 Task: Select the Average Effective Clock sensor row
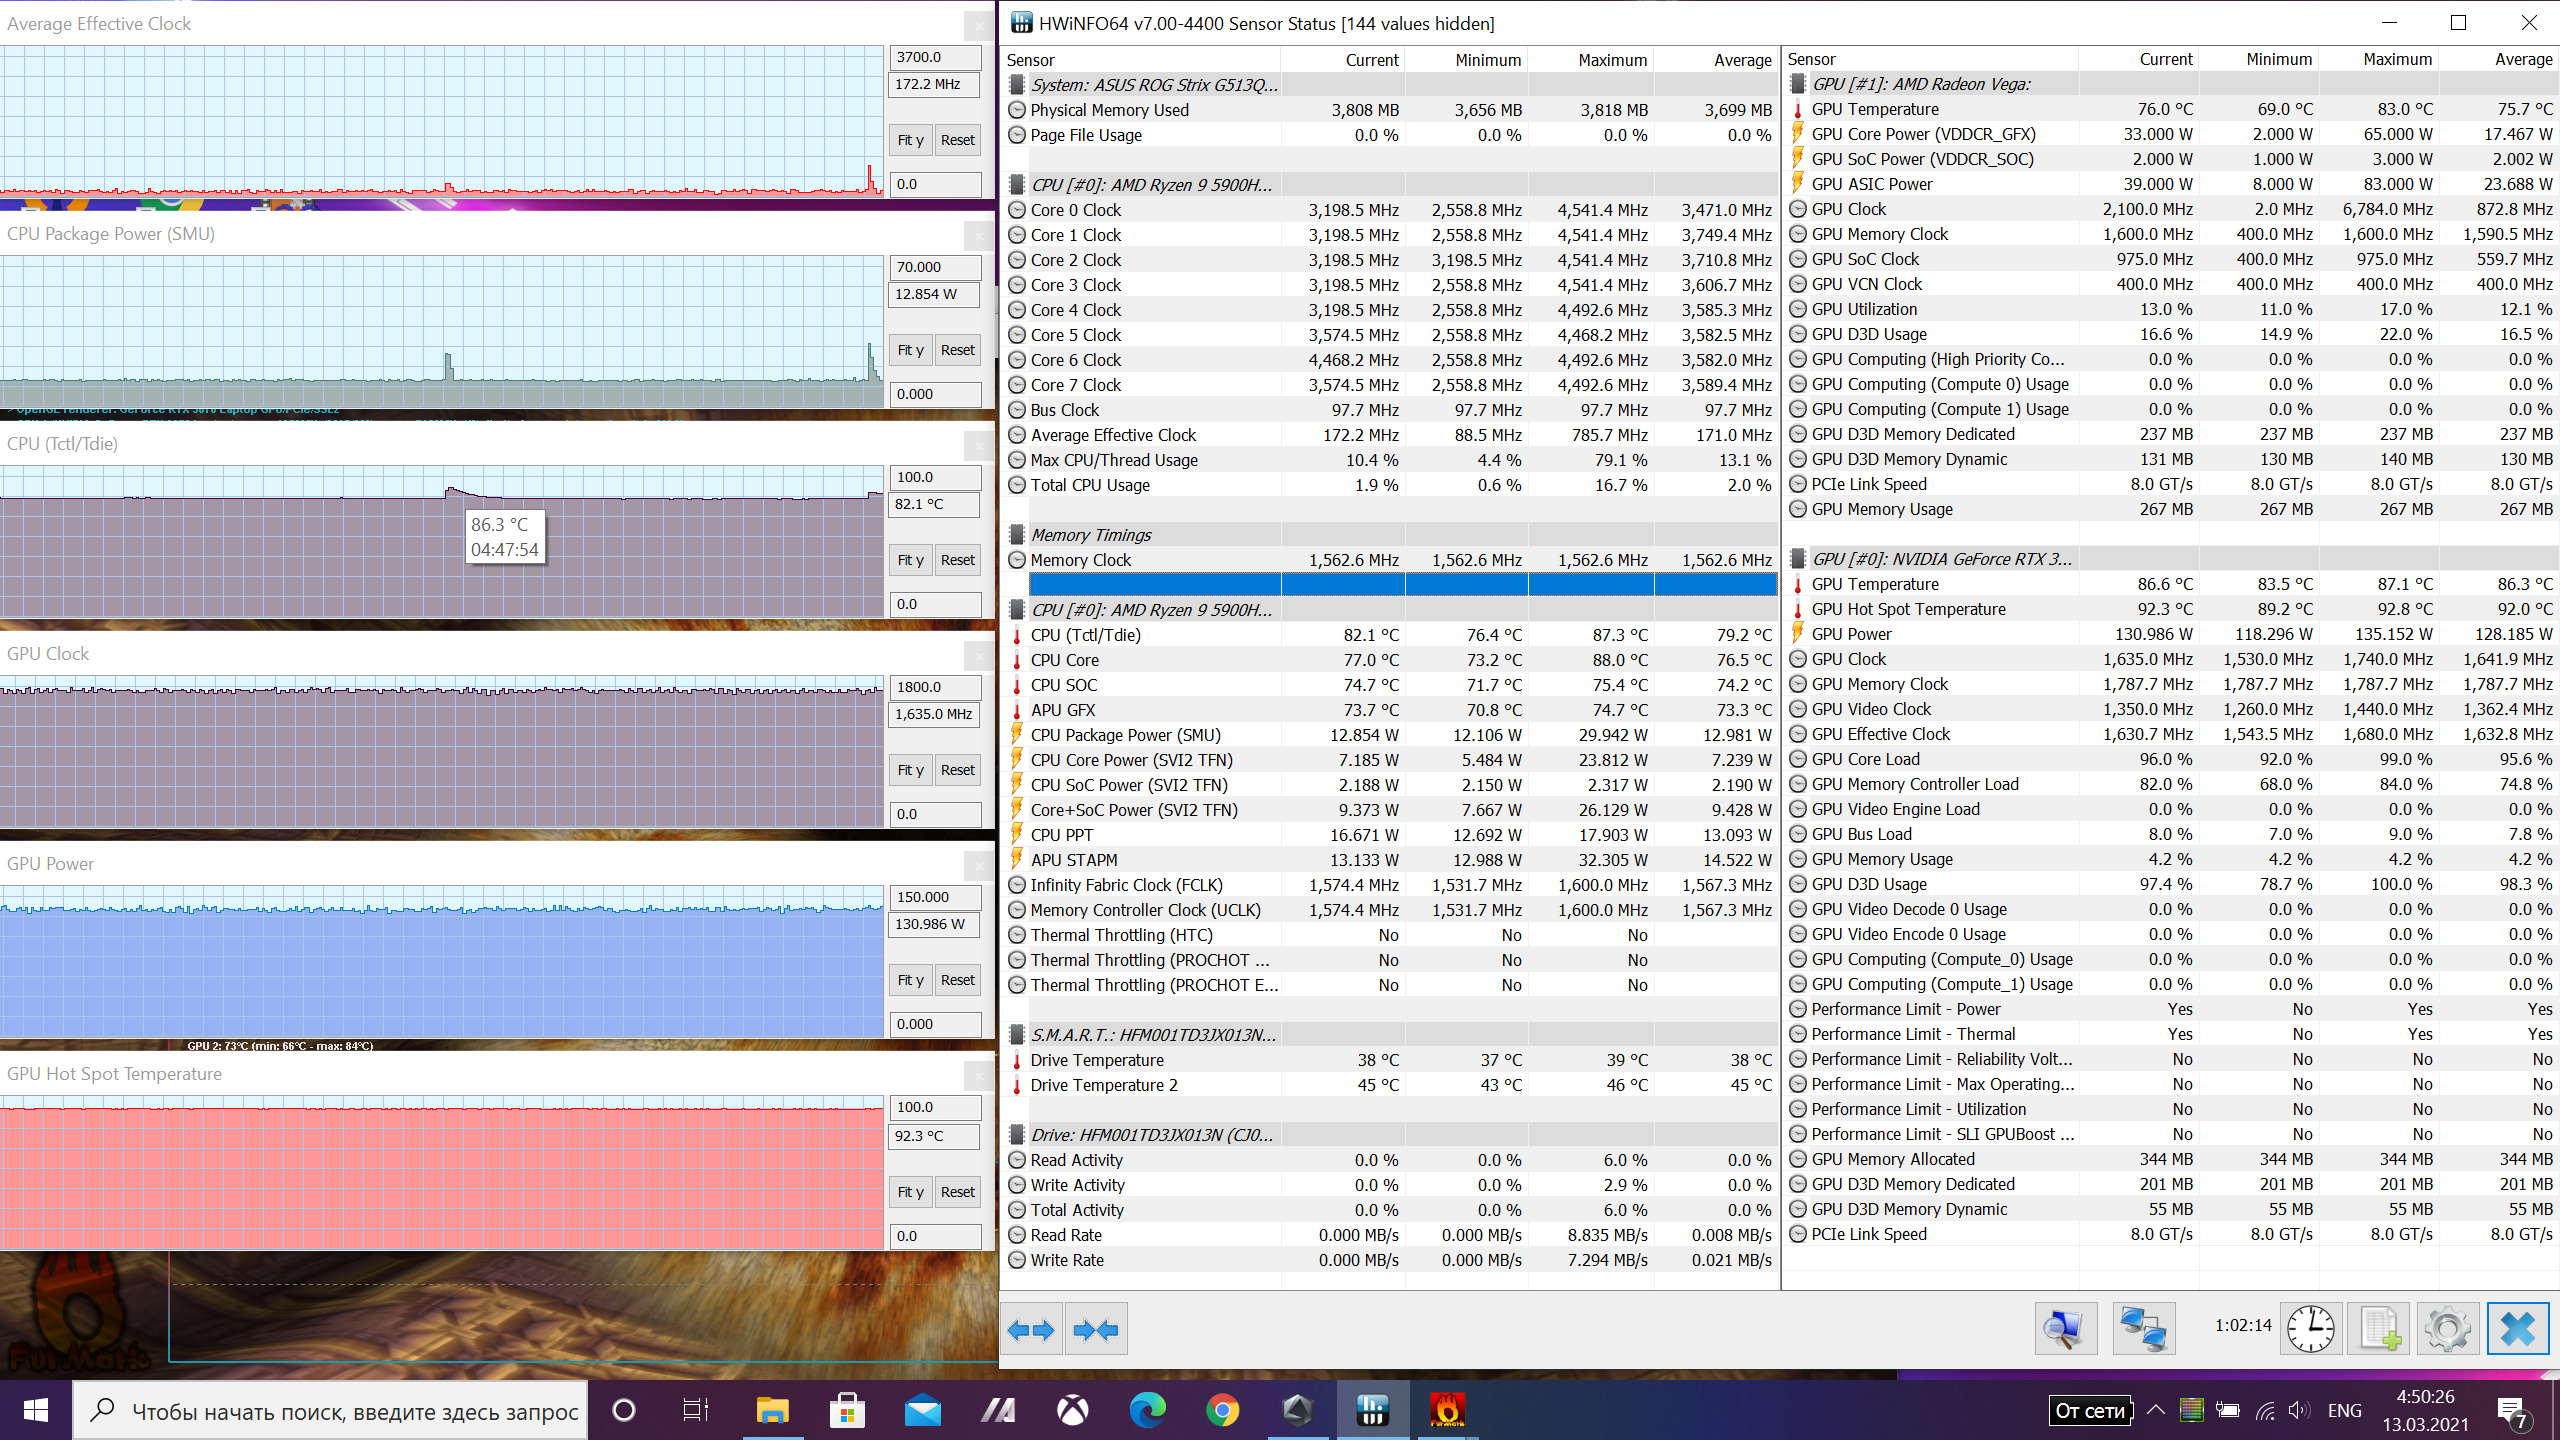tap(1390, 435)
